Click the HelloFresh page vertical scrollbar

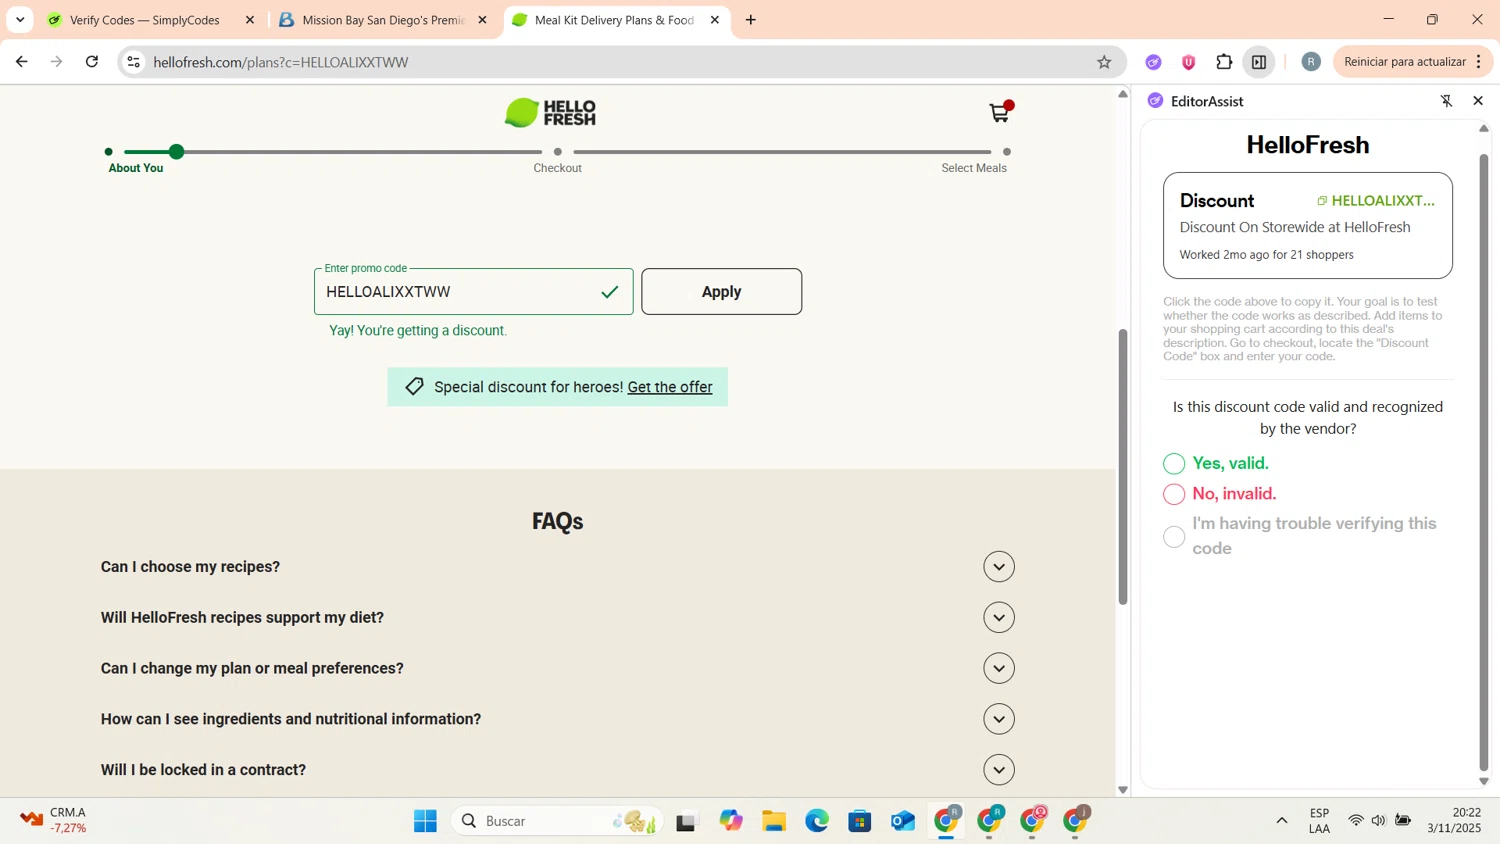(1123, 466)
